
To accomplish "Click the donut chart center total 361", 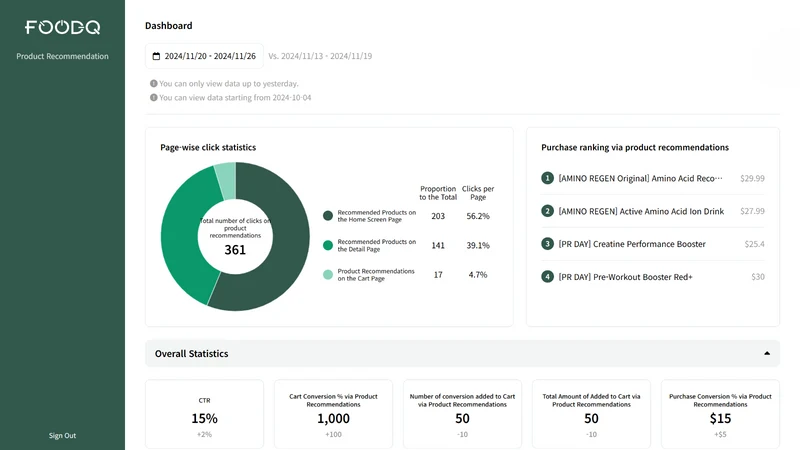I will [235, 249].
